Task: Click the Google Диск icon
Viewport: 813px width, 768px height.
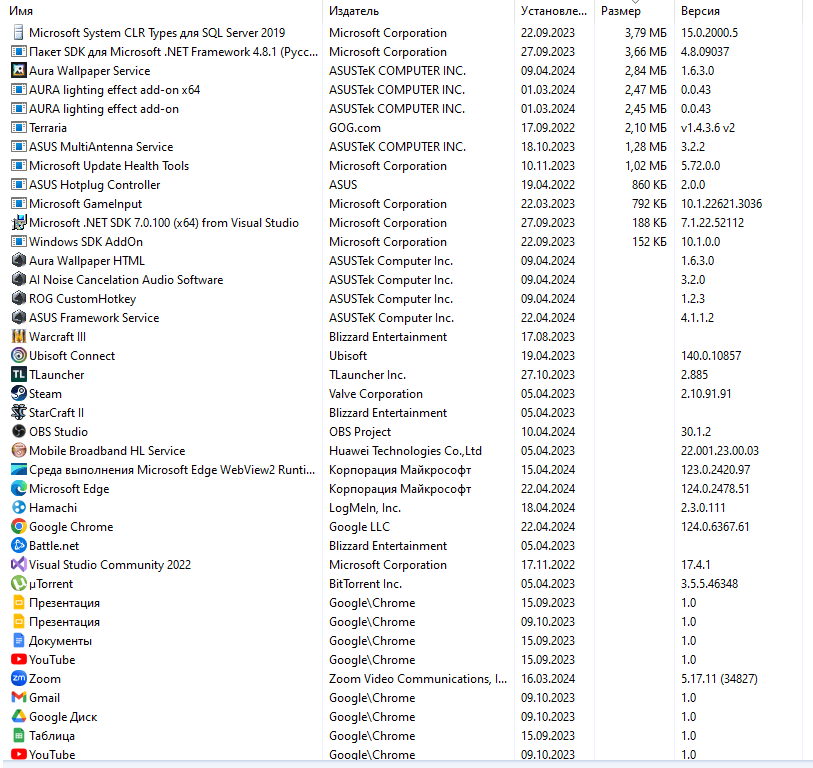Action: tap(17, 717)
